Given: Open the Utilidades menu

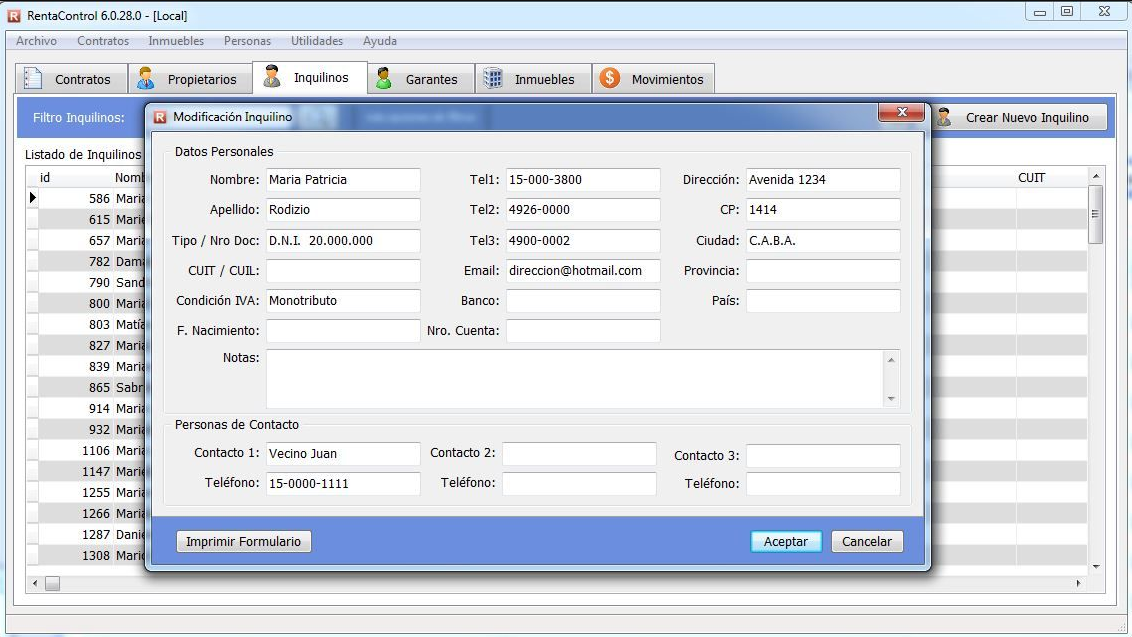Looking at the screenshot, I should 317,41.
